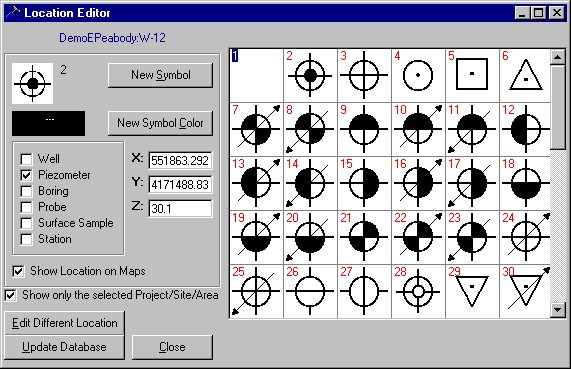The width and height of the screenshot is (571, 369).
Task: Select symbol 7 in the grid
Action: pyautogui.click(x=257, y=129)
